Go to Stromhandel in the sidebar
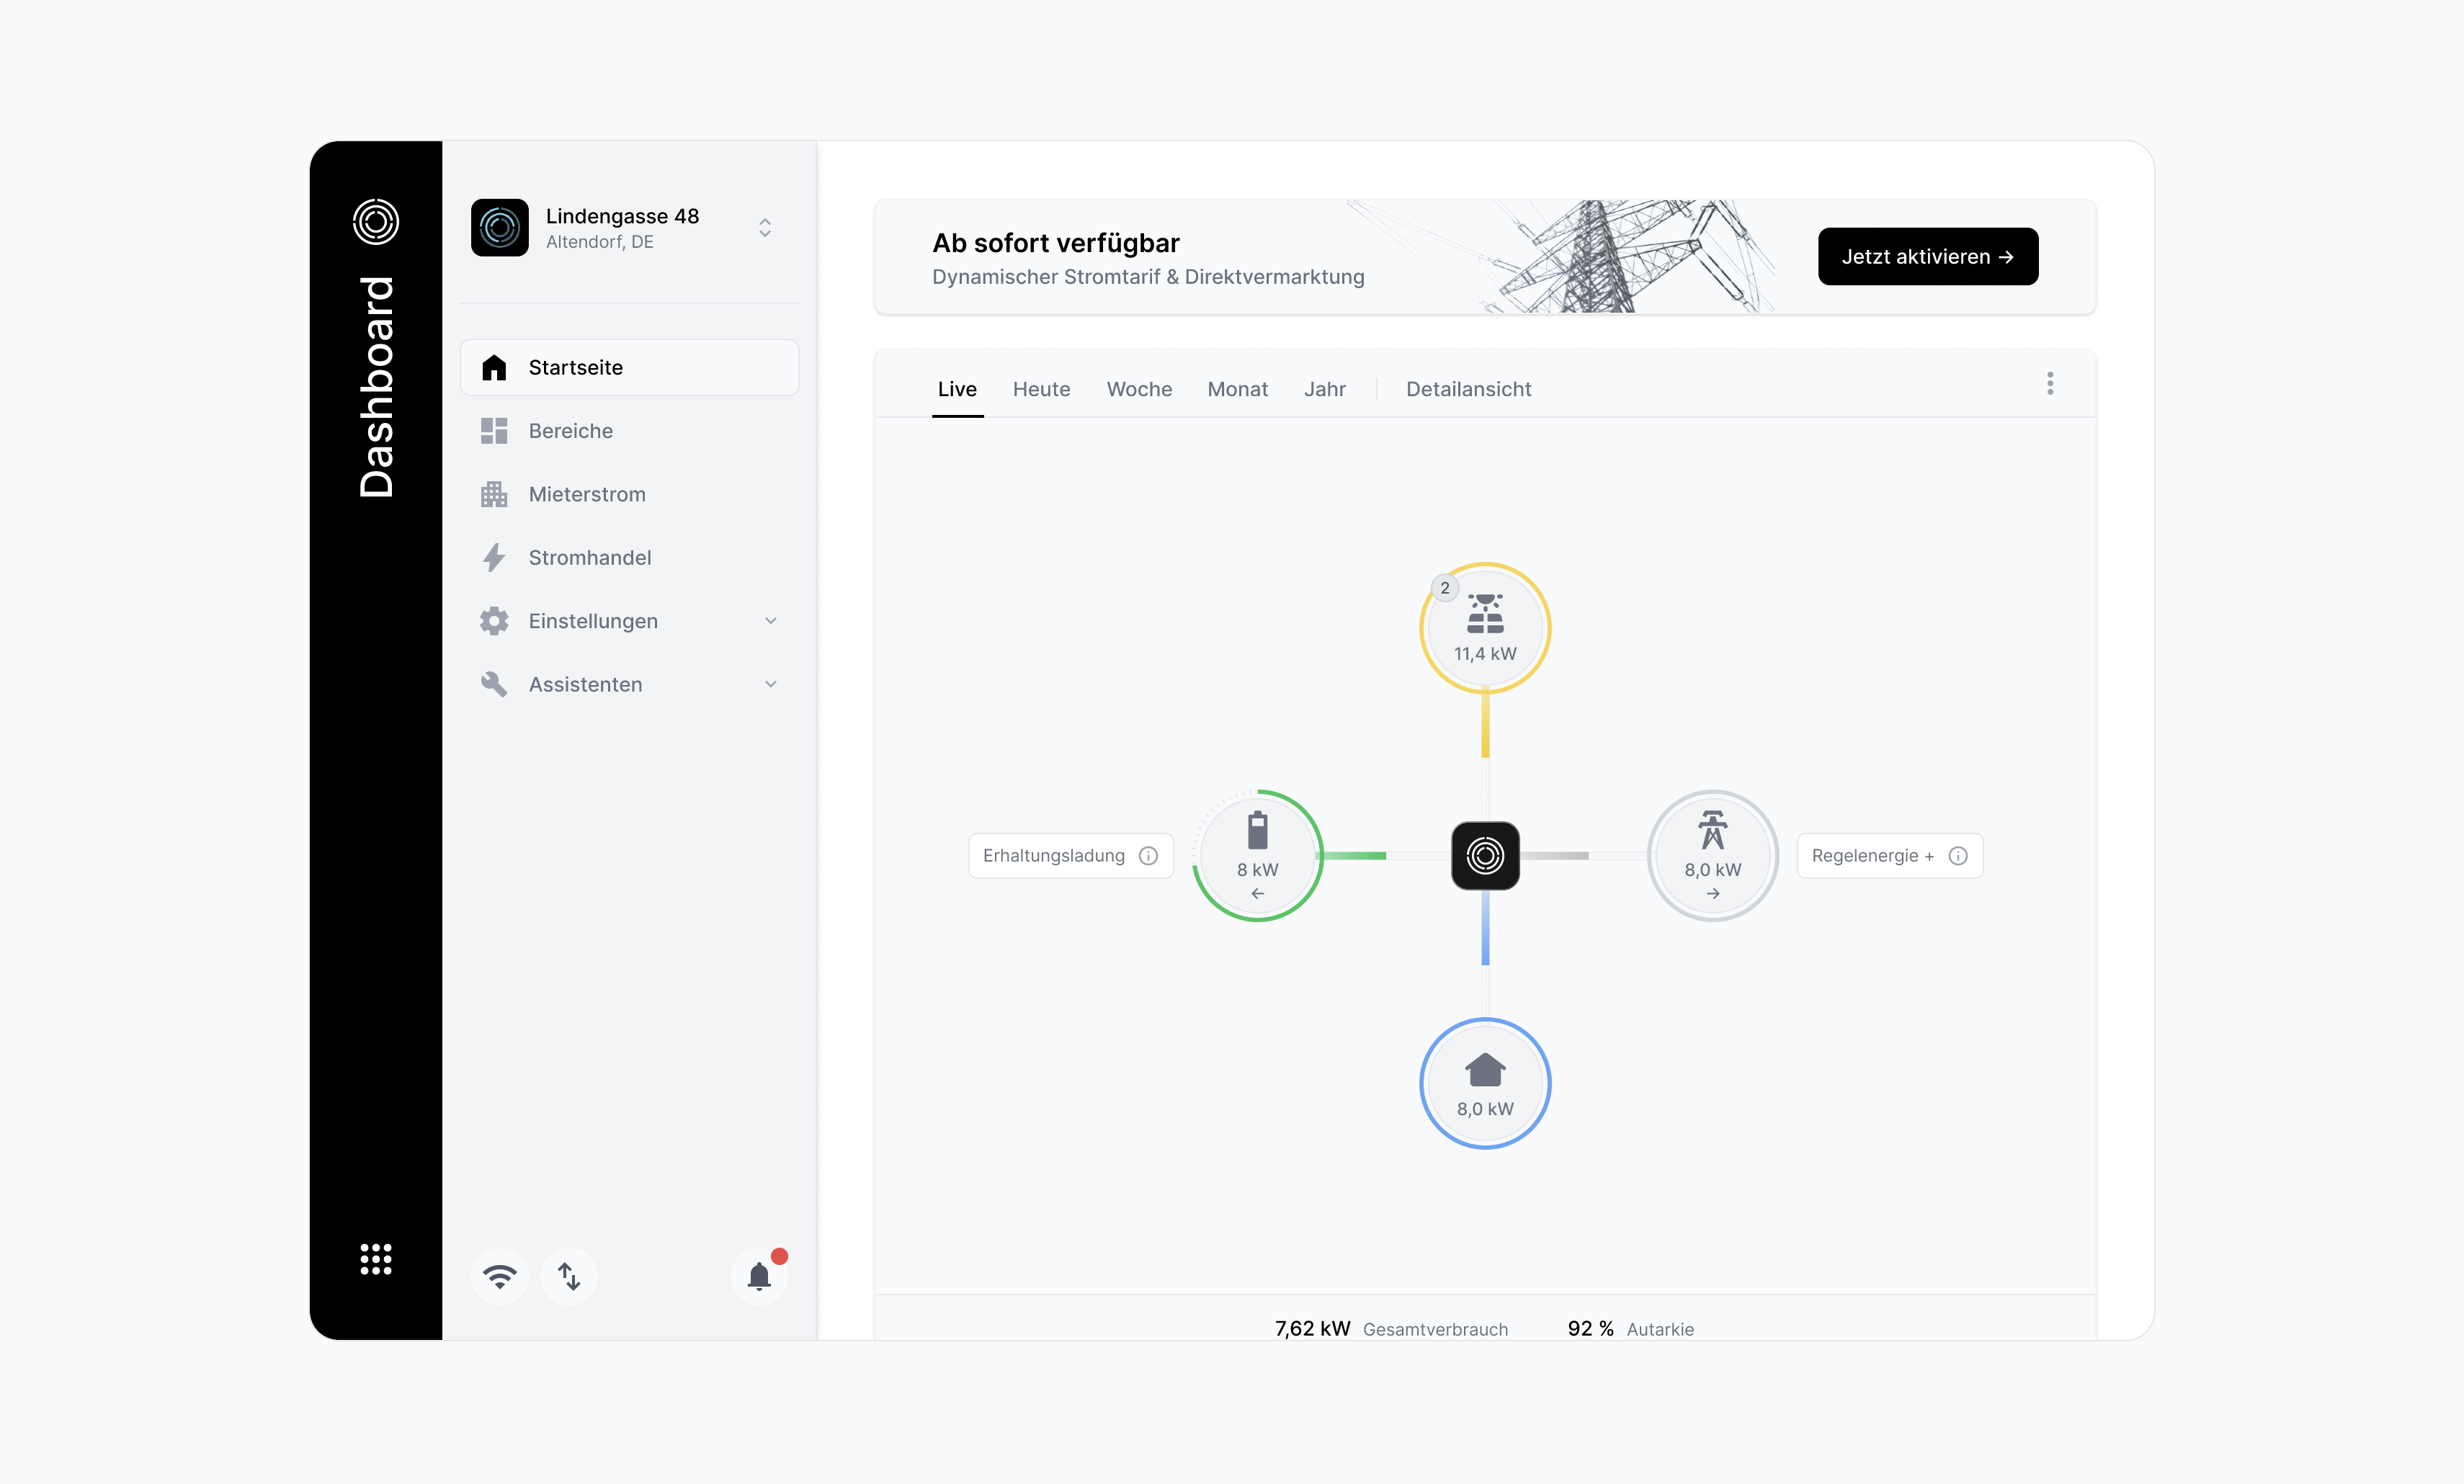 (589, 558)
